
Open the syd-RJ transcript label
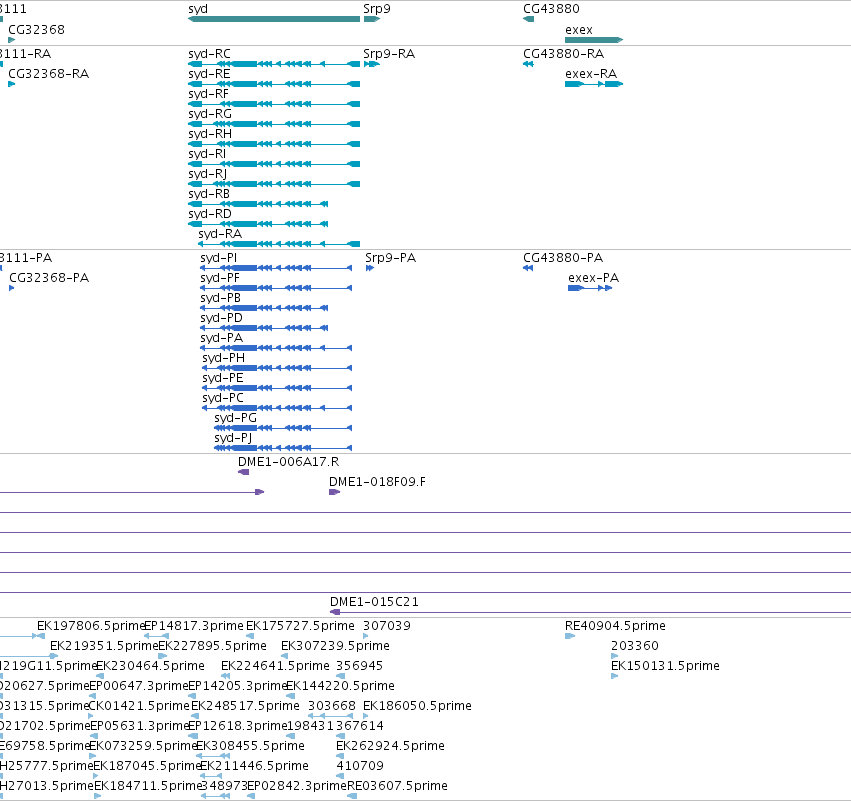point(207,174)
